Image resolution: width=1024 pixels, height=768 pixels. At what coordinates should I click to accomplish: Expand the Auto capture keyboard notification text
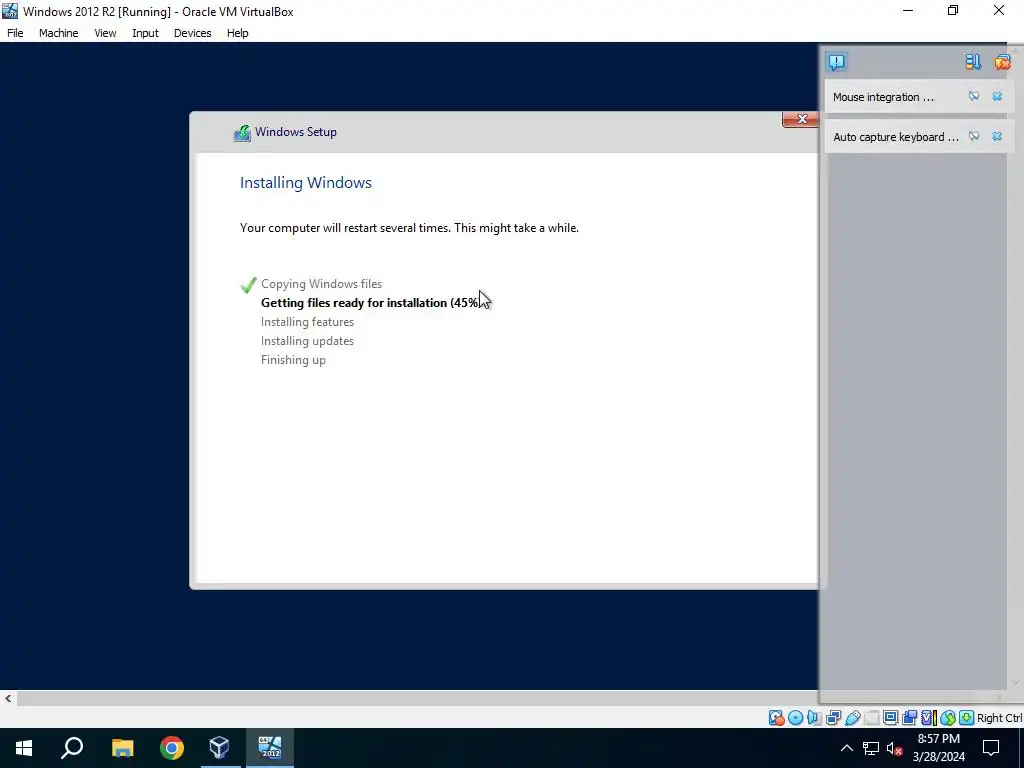coord(895,137)
